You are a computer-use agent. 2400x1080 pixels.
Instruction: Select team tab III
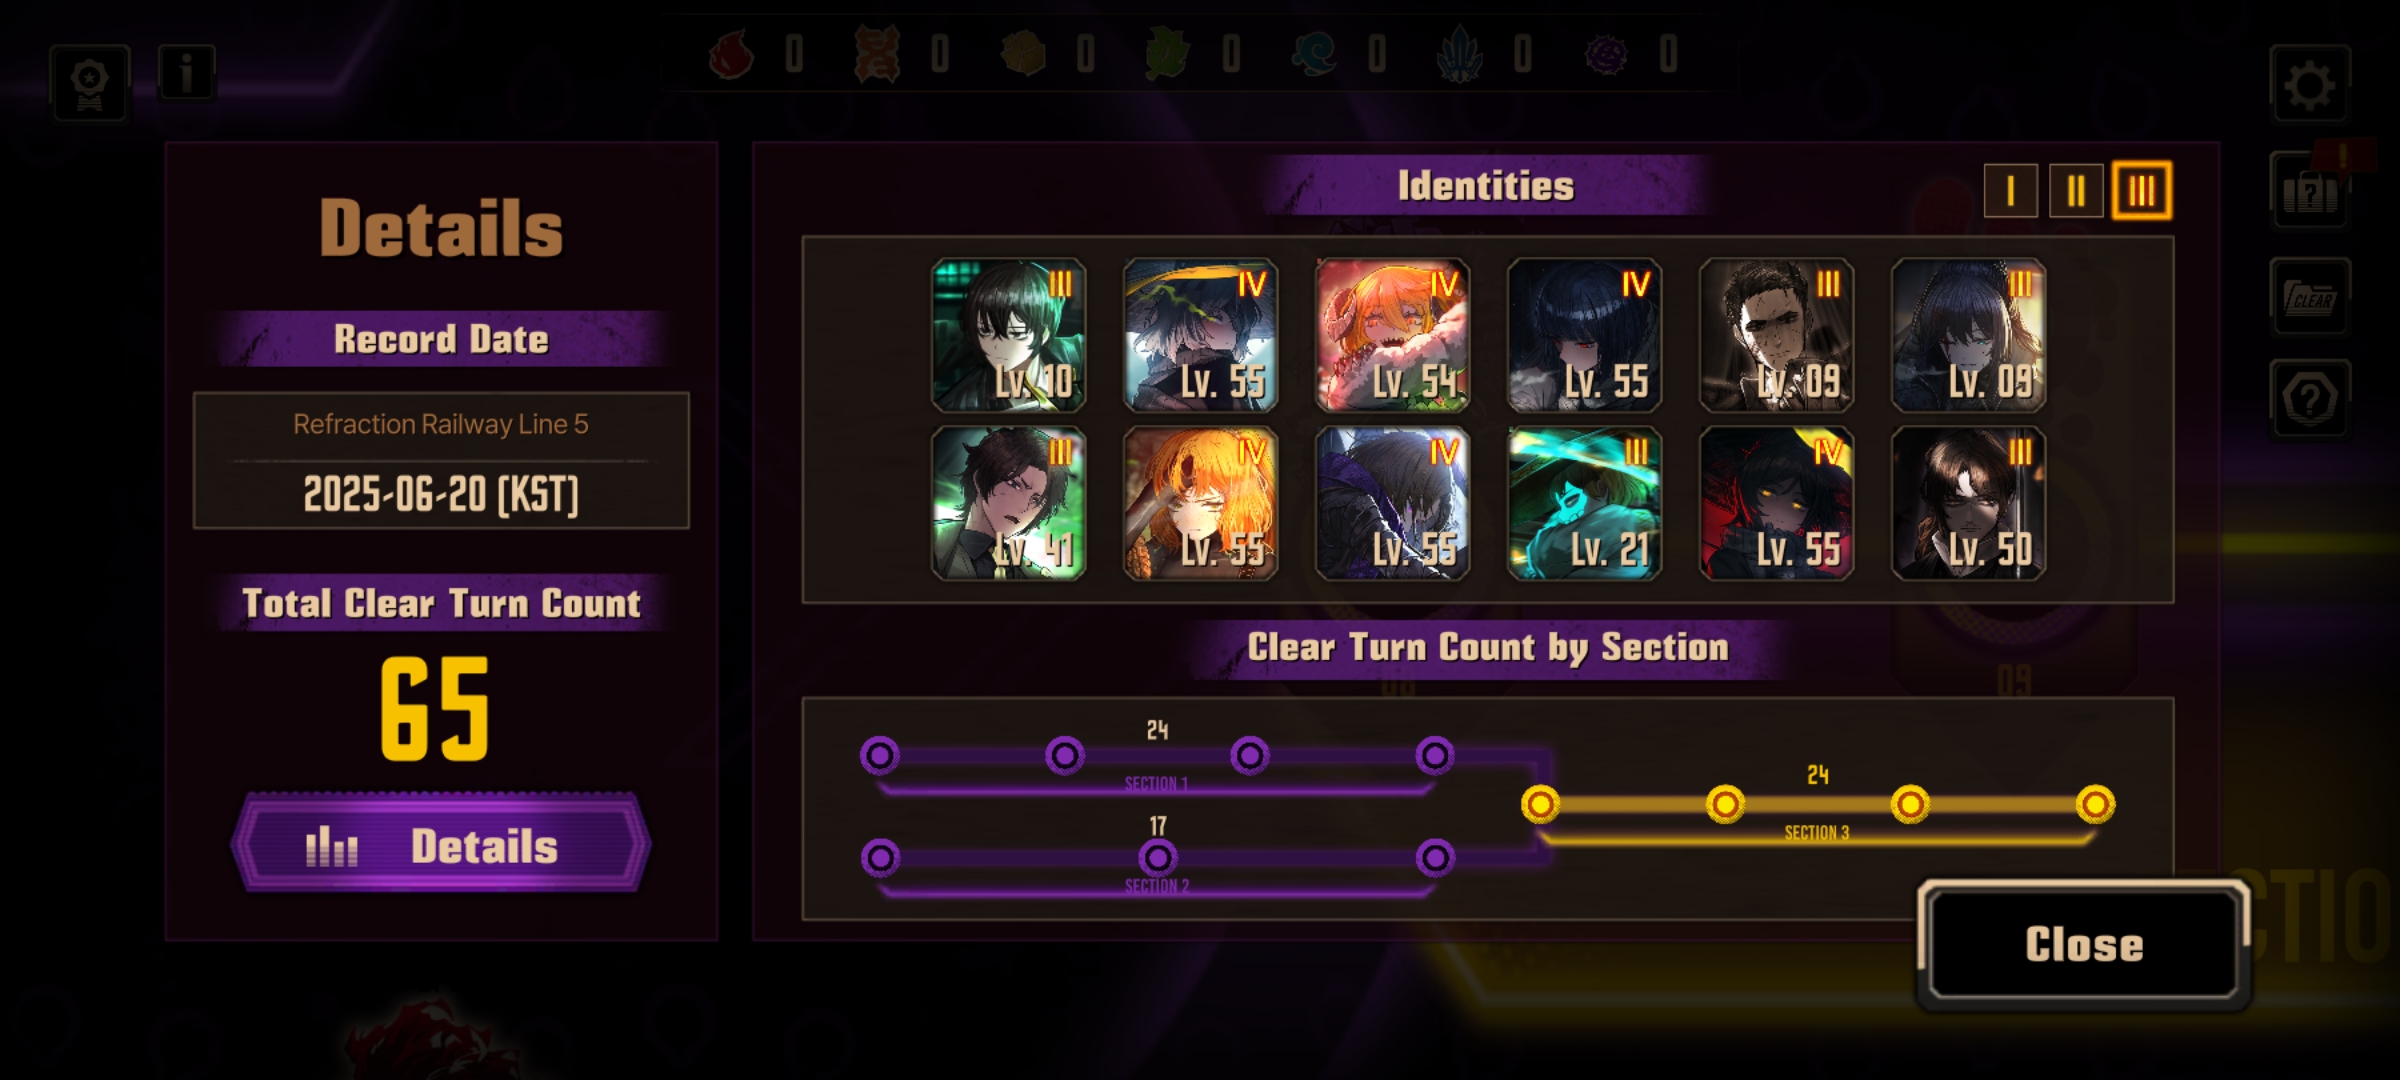point(2141,190)
